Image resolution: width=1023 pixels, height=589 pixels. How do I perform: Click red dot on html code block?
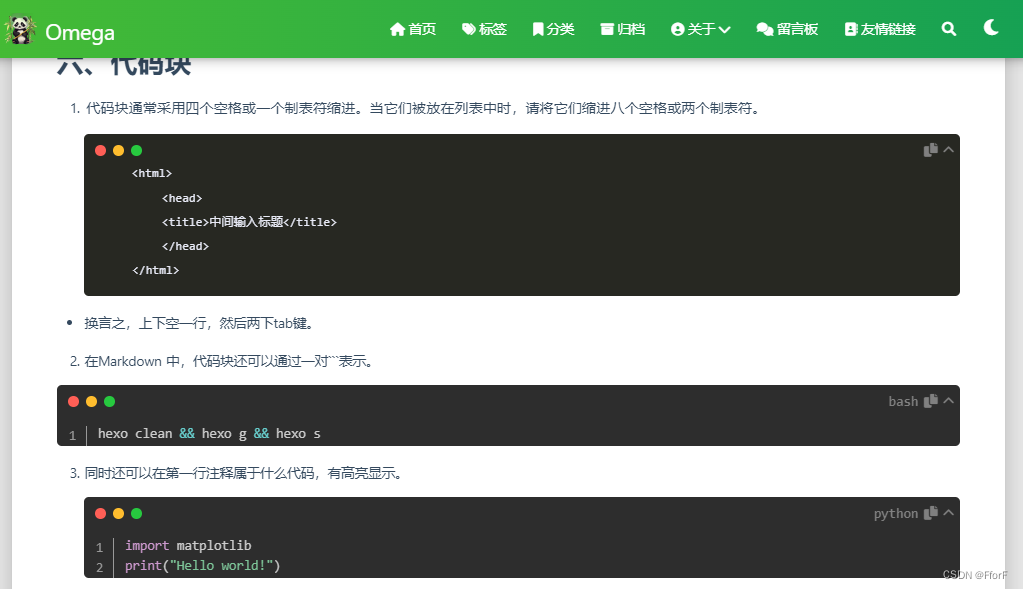coord(100,151)
